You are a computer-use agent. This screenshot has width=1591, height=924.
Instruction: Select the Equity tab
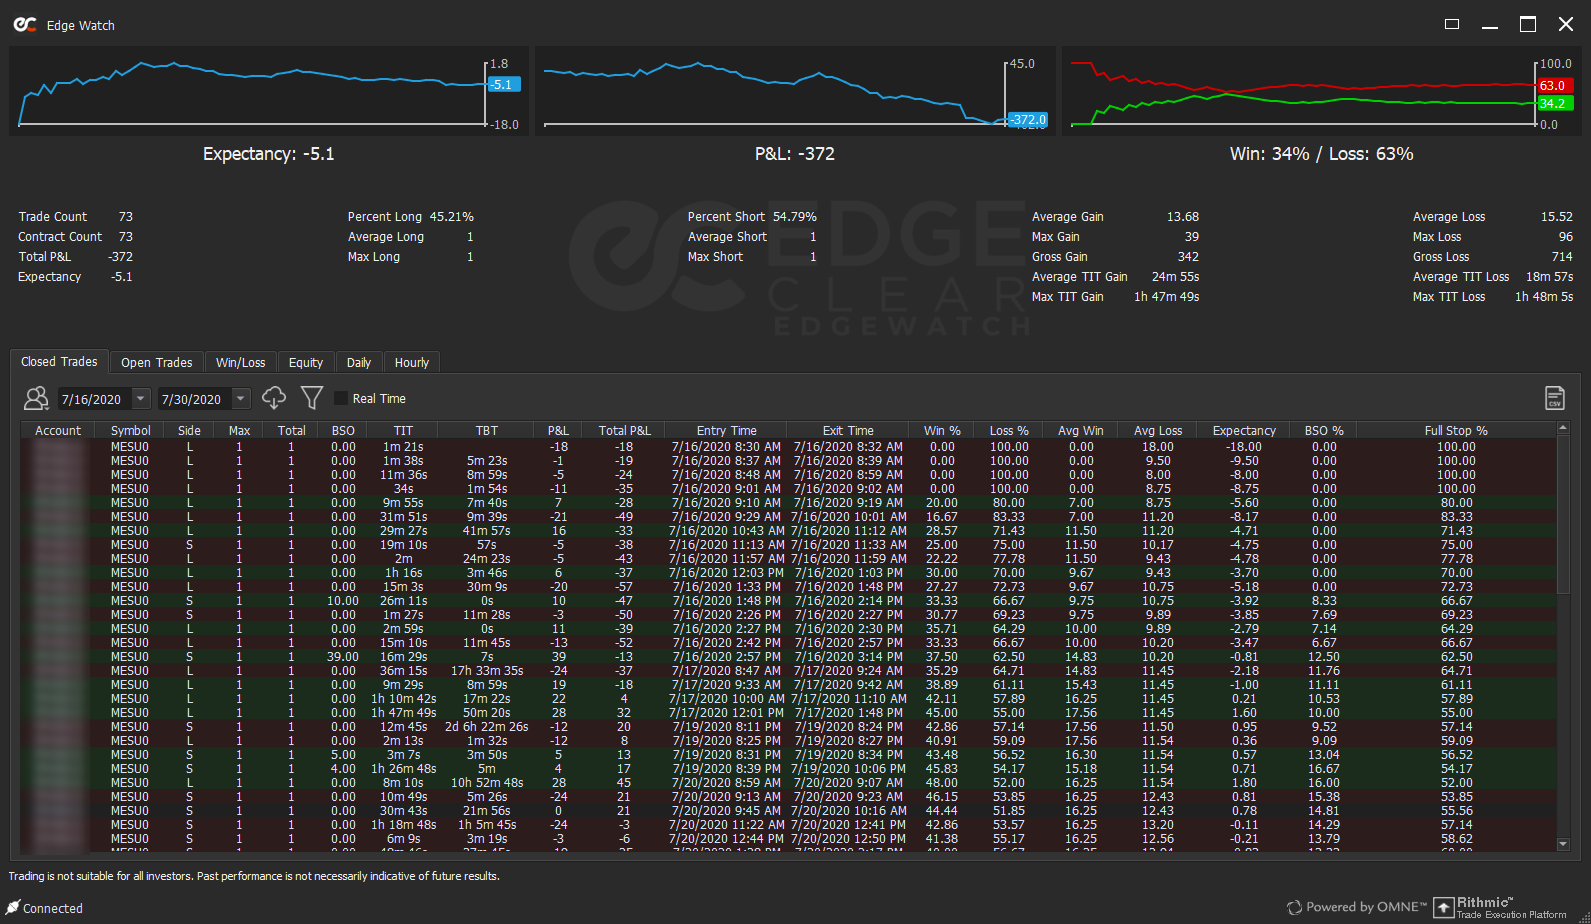point(306,363)
